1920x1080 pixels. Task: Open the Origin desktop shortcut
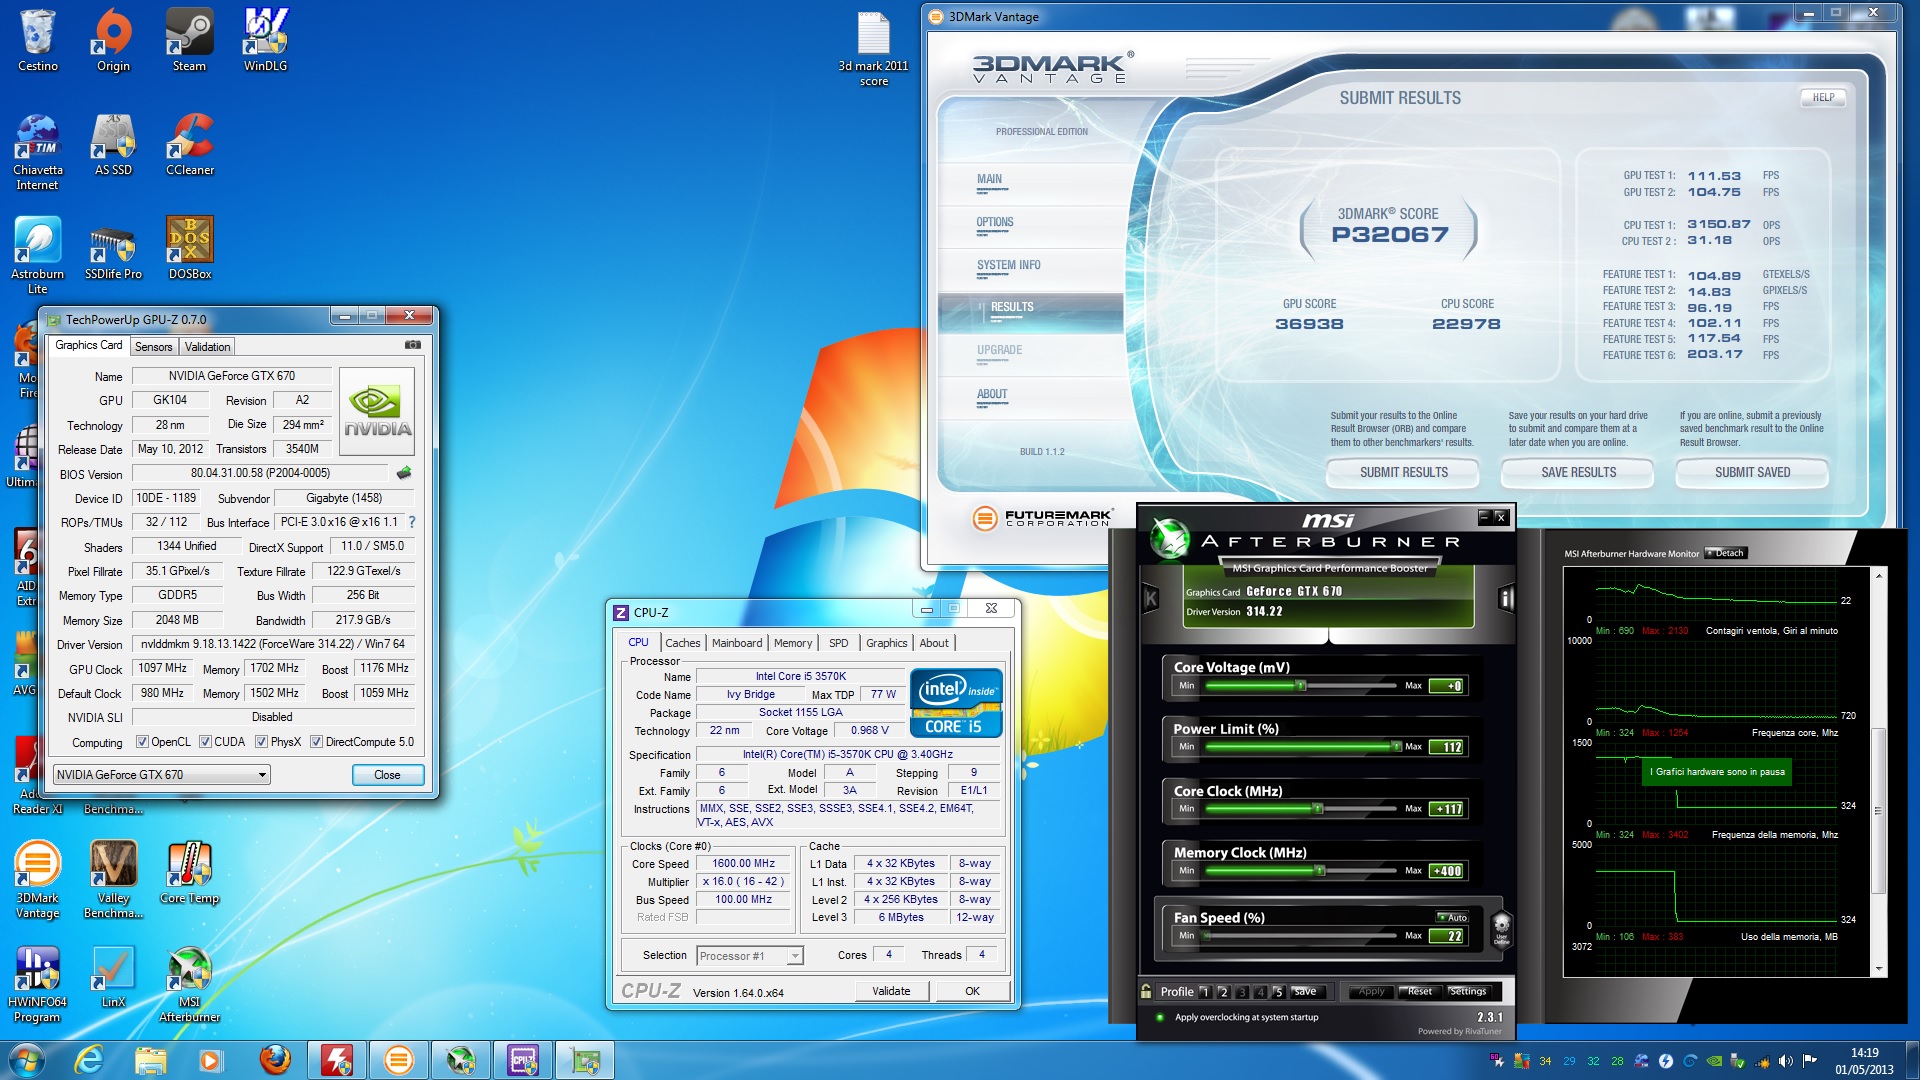pyautogui.click(x=113, y=40)
